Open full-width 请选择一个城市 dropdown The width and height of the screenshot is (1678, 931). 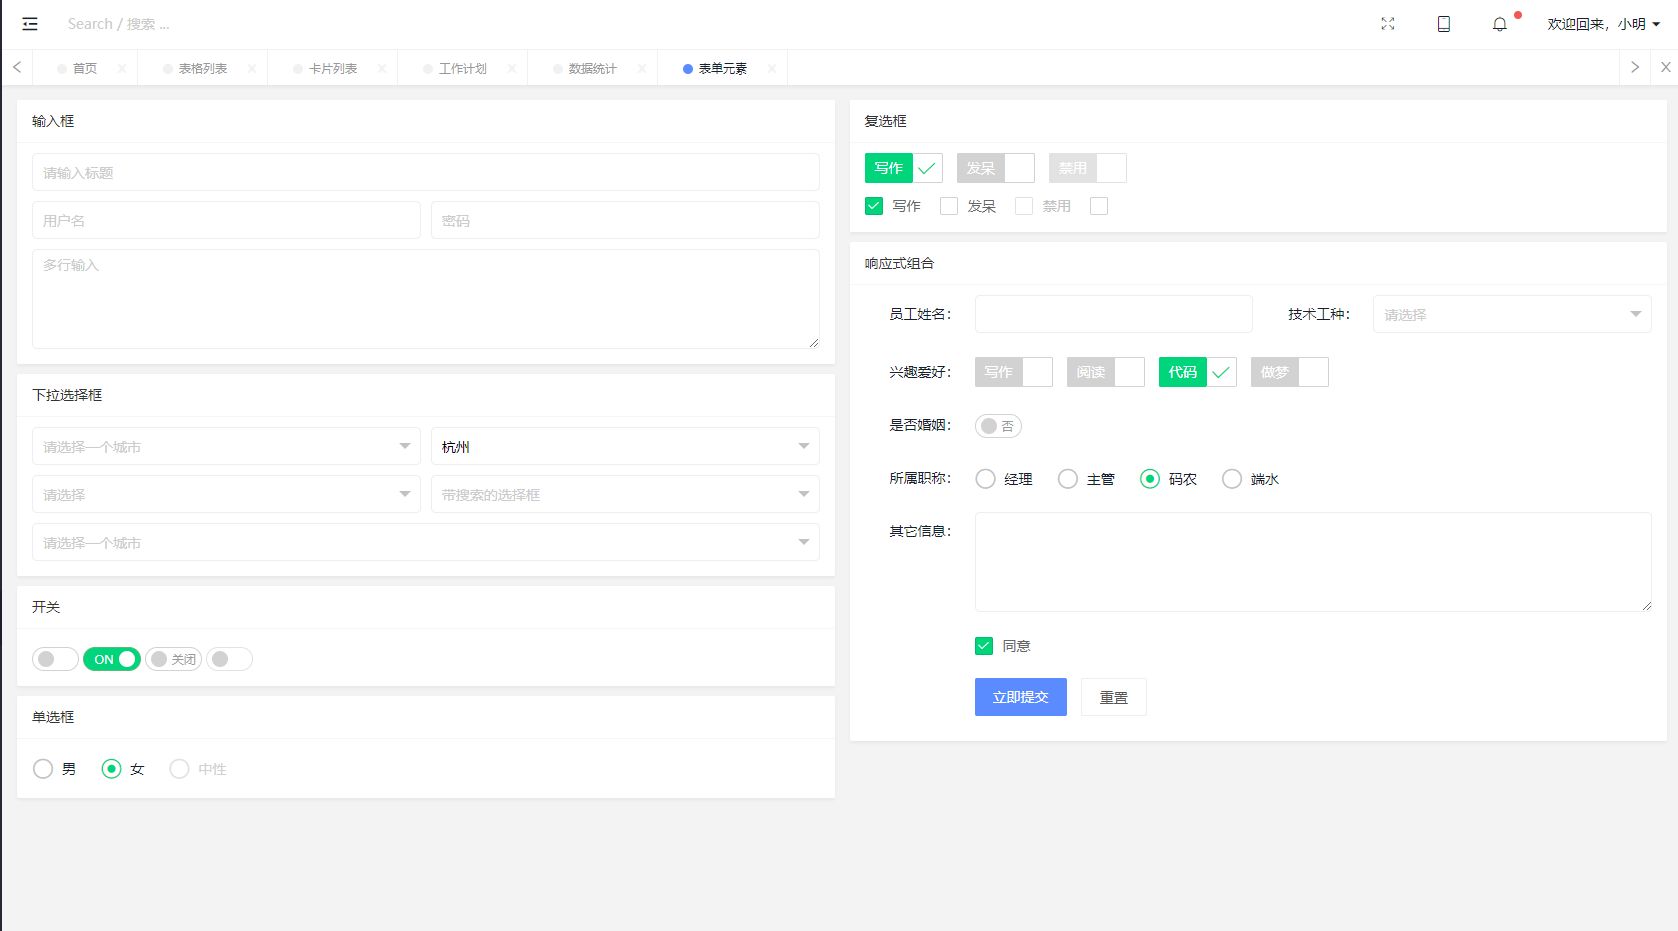426,542
